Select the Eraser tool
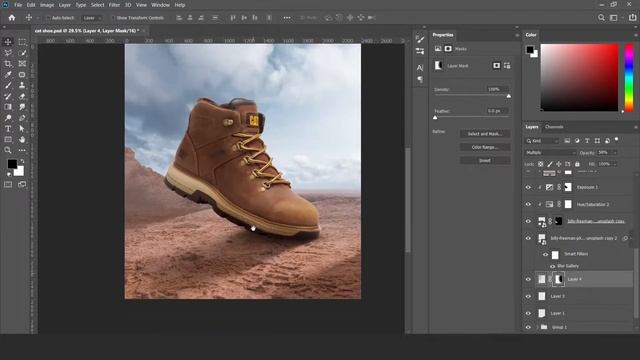Viewport: 640px width, 360px height. (22, 96)
